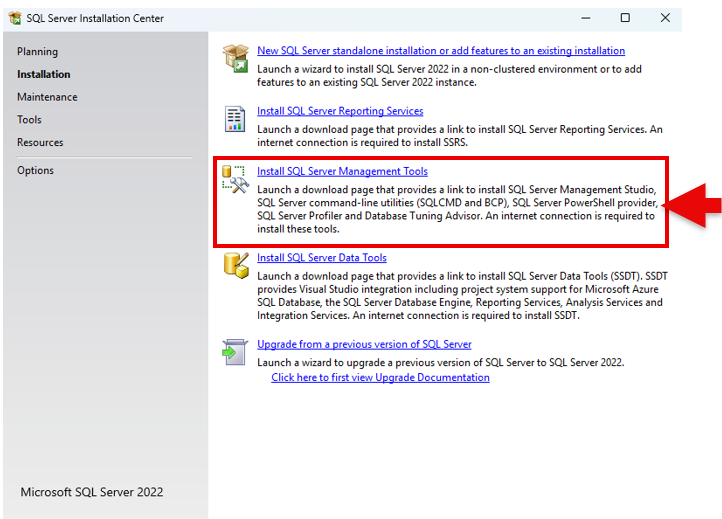Click the Reporting Services description text
722x519 pixels.
[x=460, y=136]
